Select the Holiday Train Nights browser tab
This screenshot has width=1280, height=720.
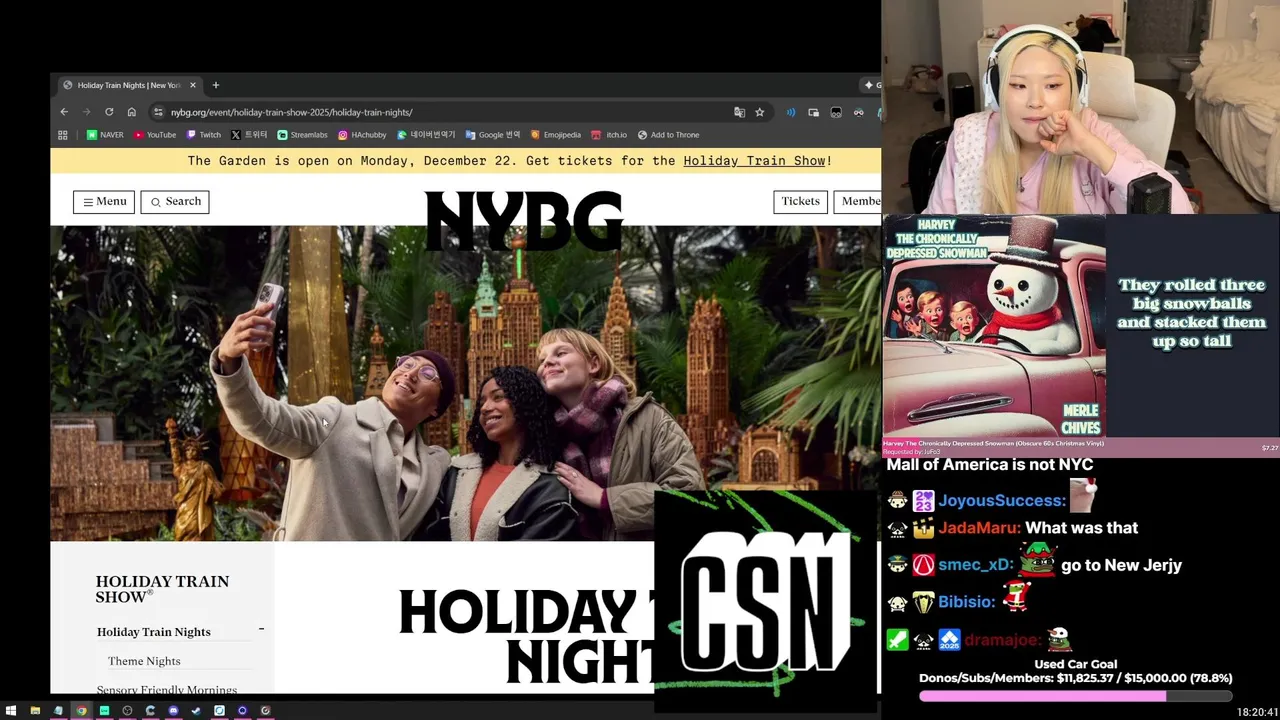click(128, 85)
